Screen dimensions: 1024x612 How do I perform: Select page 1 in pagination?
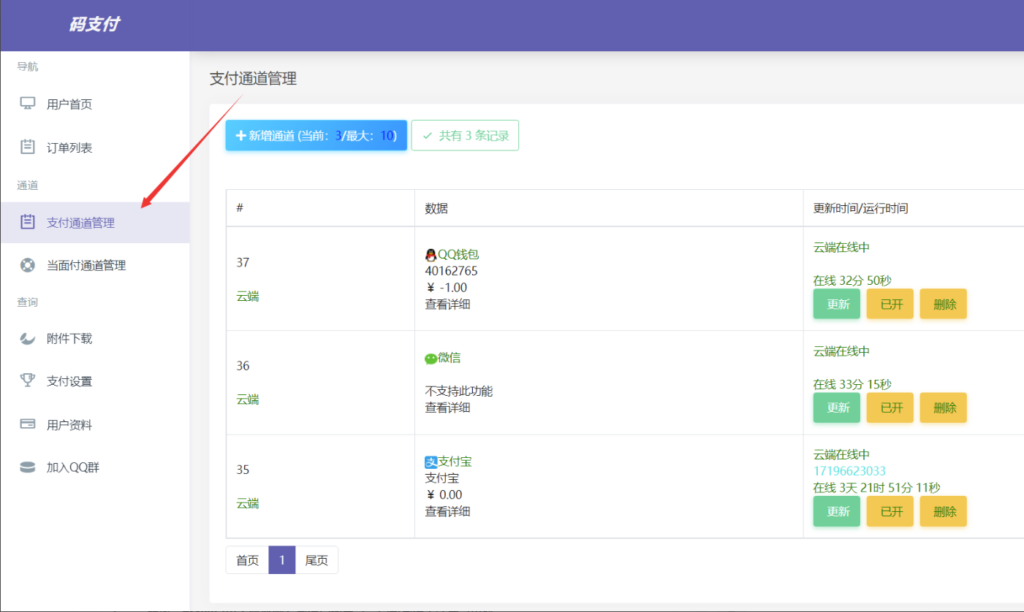(x=282, y=560)
